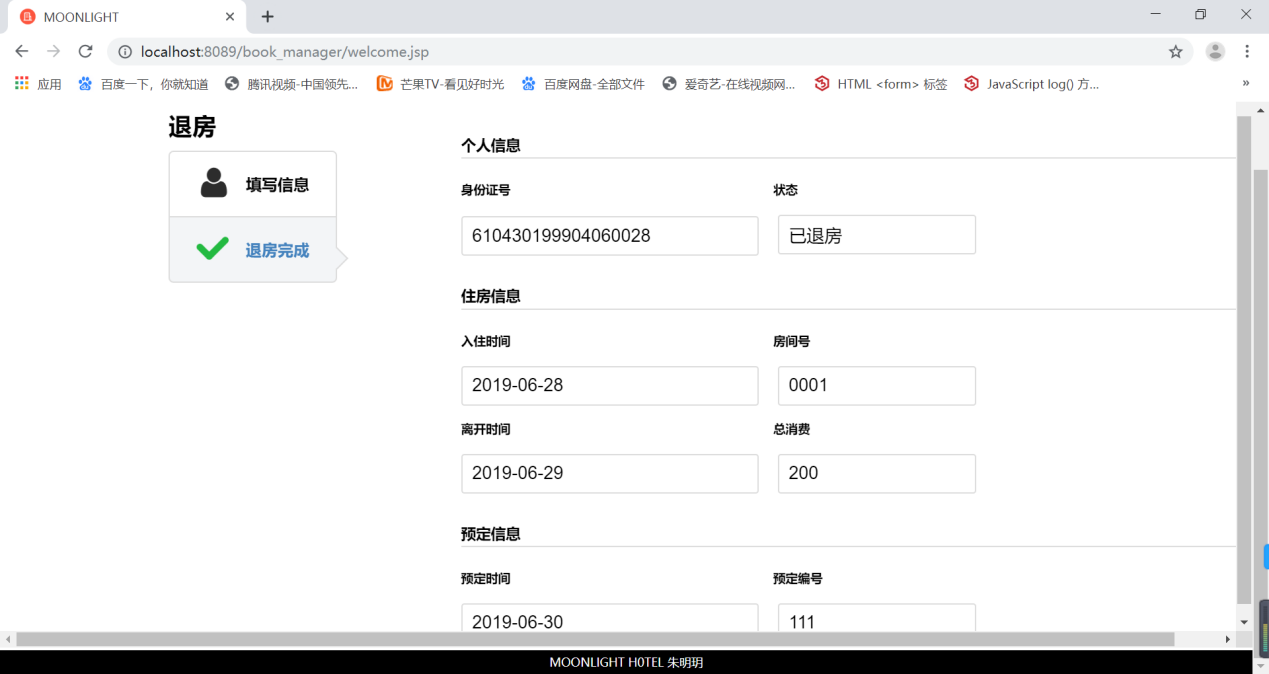Image resolution: width=1269 pixels, height=674 pixels.
Task: Open 百度网盘-全部文件 bookmark
Action: (x=583, y=84)
